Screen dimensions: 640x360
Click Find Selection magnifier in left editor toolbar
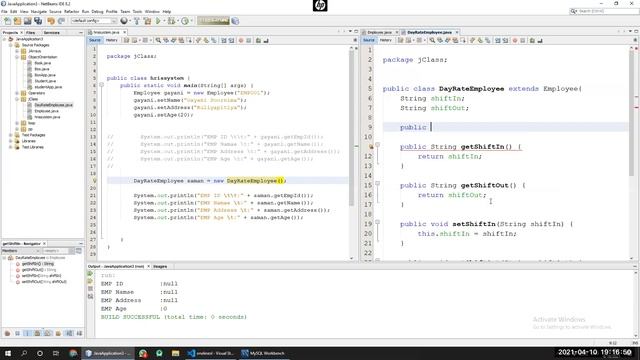(158, 40)
